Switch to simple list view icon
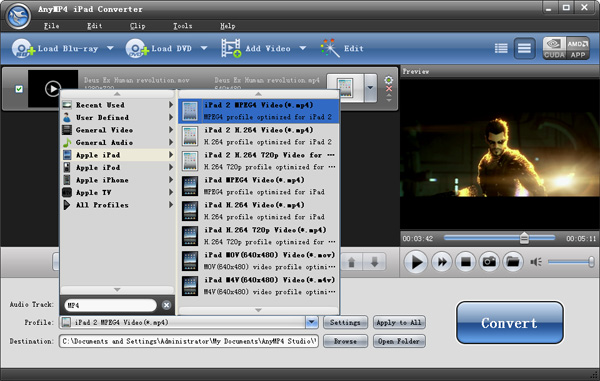This screenshot has width=600, height=381. click(x=524, y=48)
